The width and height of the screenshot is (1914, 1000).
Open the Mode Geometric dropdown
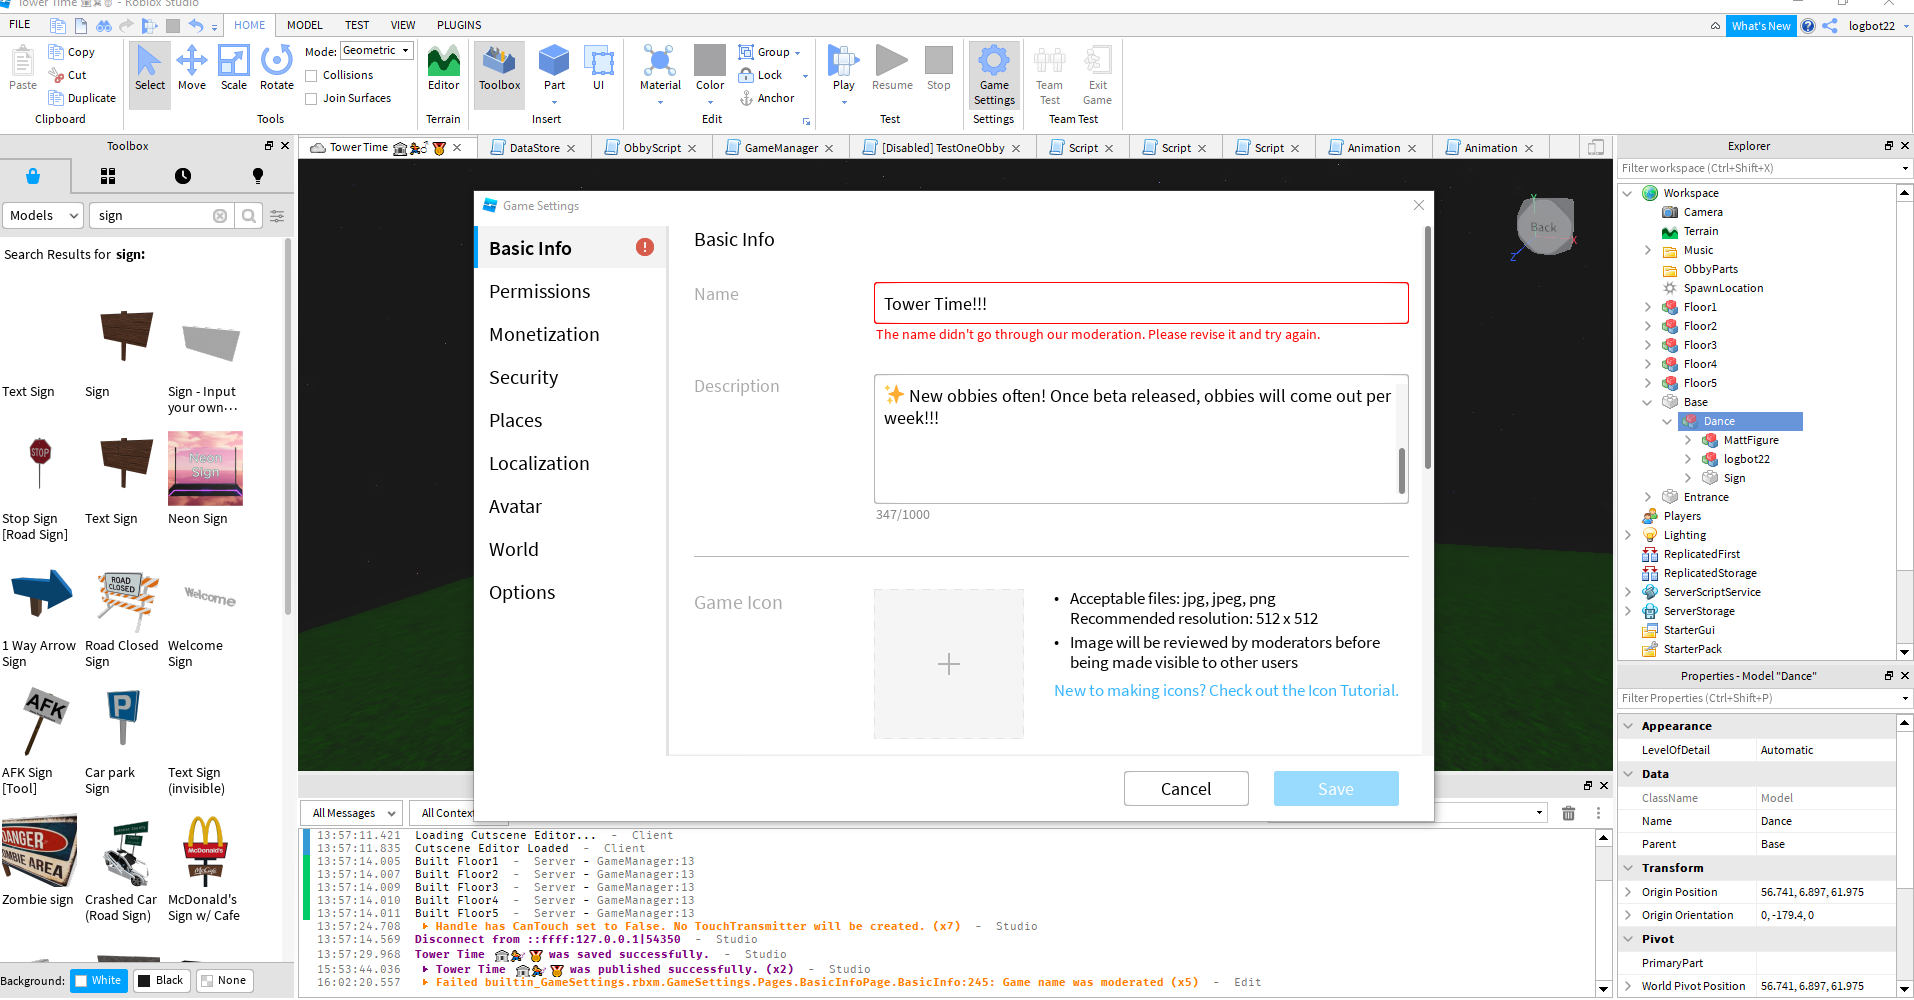coord(377,51)
